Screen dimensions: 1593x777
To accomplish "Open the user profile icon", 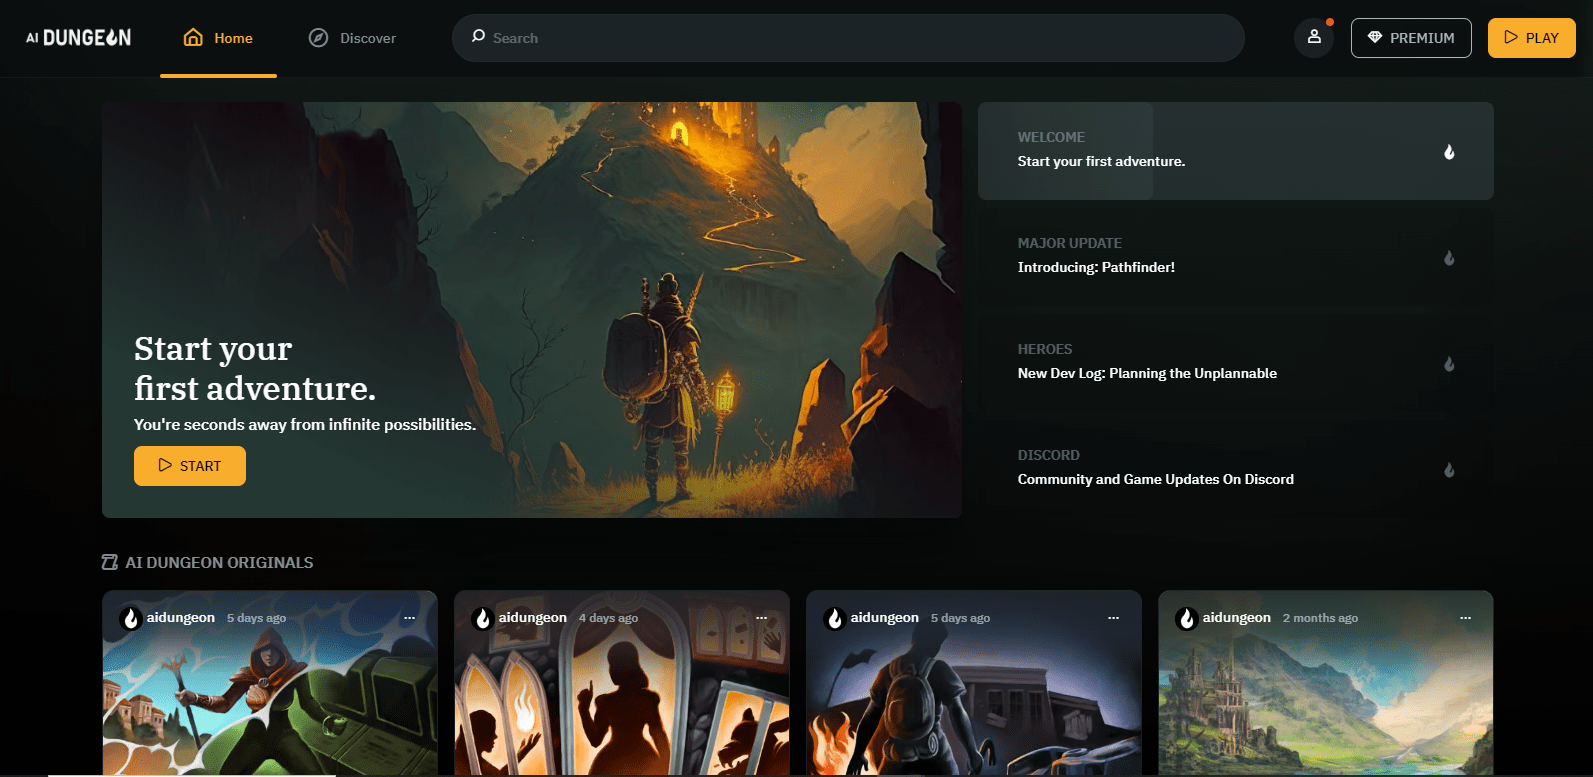I will point(1314,37).
